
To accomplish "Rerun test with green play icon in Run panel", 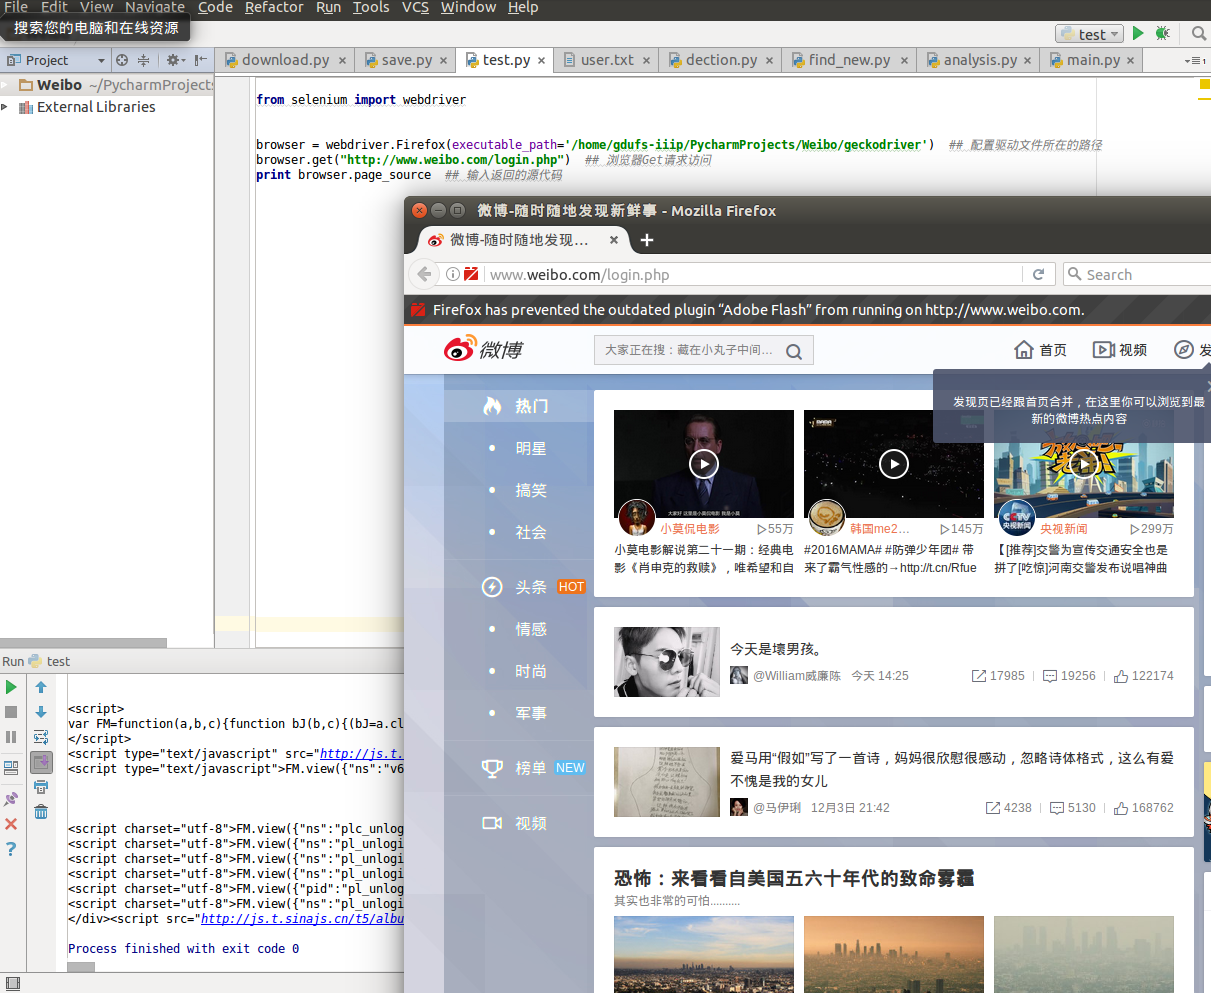I will pyautogui.click(x=11, y=687).
